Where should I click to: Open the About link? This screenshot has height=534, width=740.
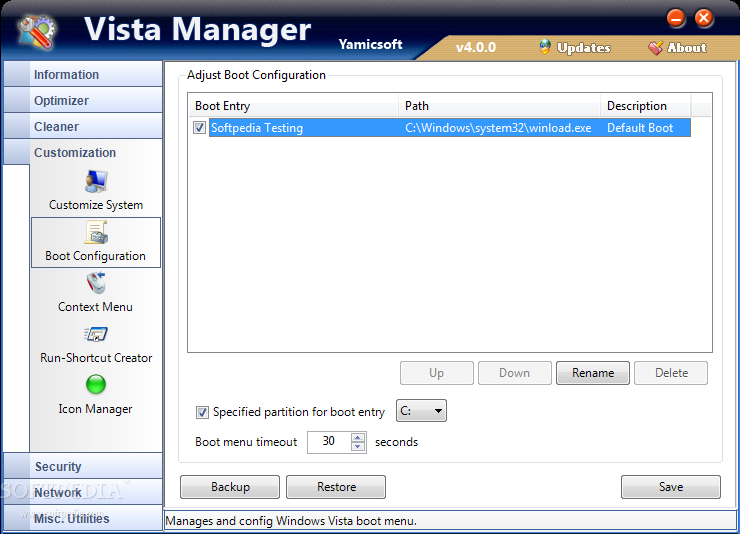[x=687, y=48]
